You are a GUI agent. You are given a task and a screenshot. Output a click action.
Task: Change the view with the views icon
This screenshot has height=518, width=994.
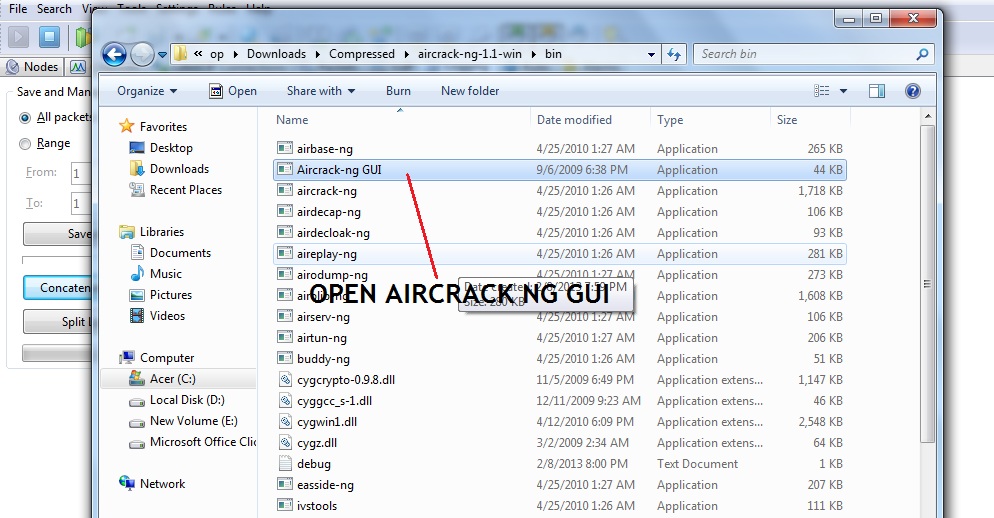(x=822, y=91)
